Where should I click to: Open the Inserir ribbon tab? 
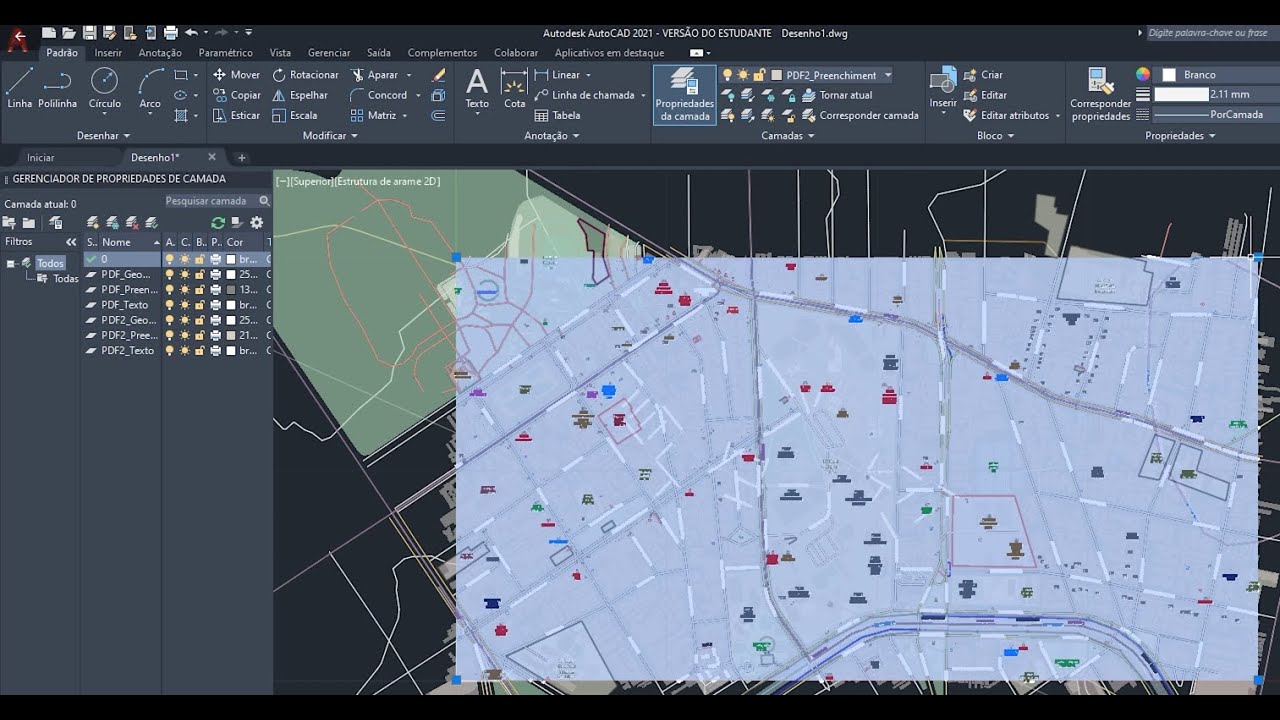[108, 53]
